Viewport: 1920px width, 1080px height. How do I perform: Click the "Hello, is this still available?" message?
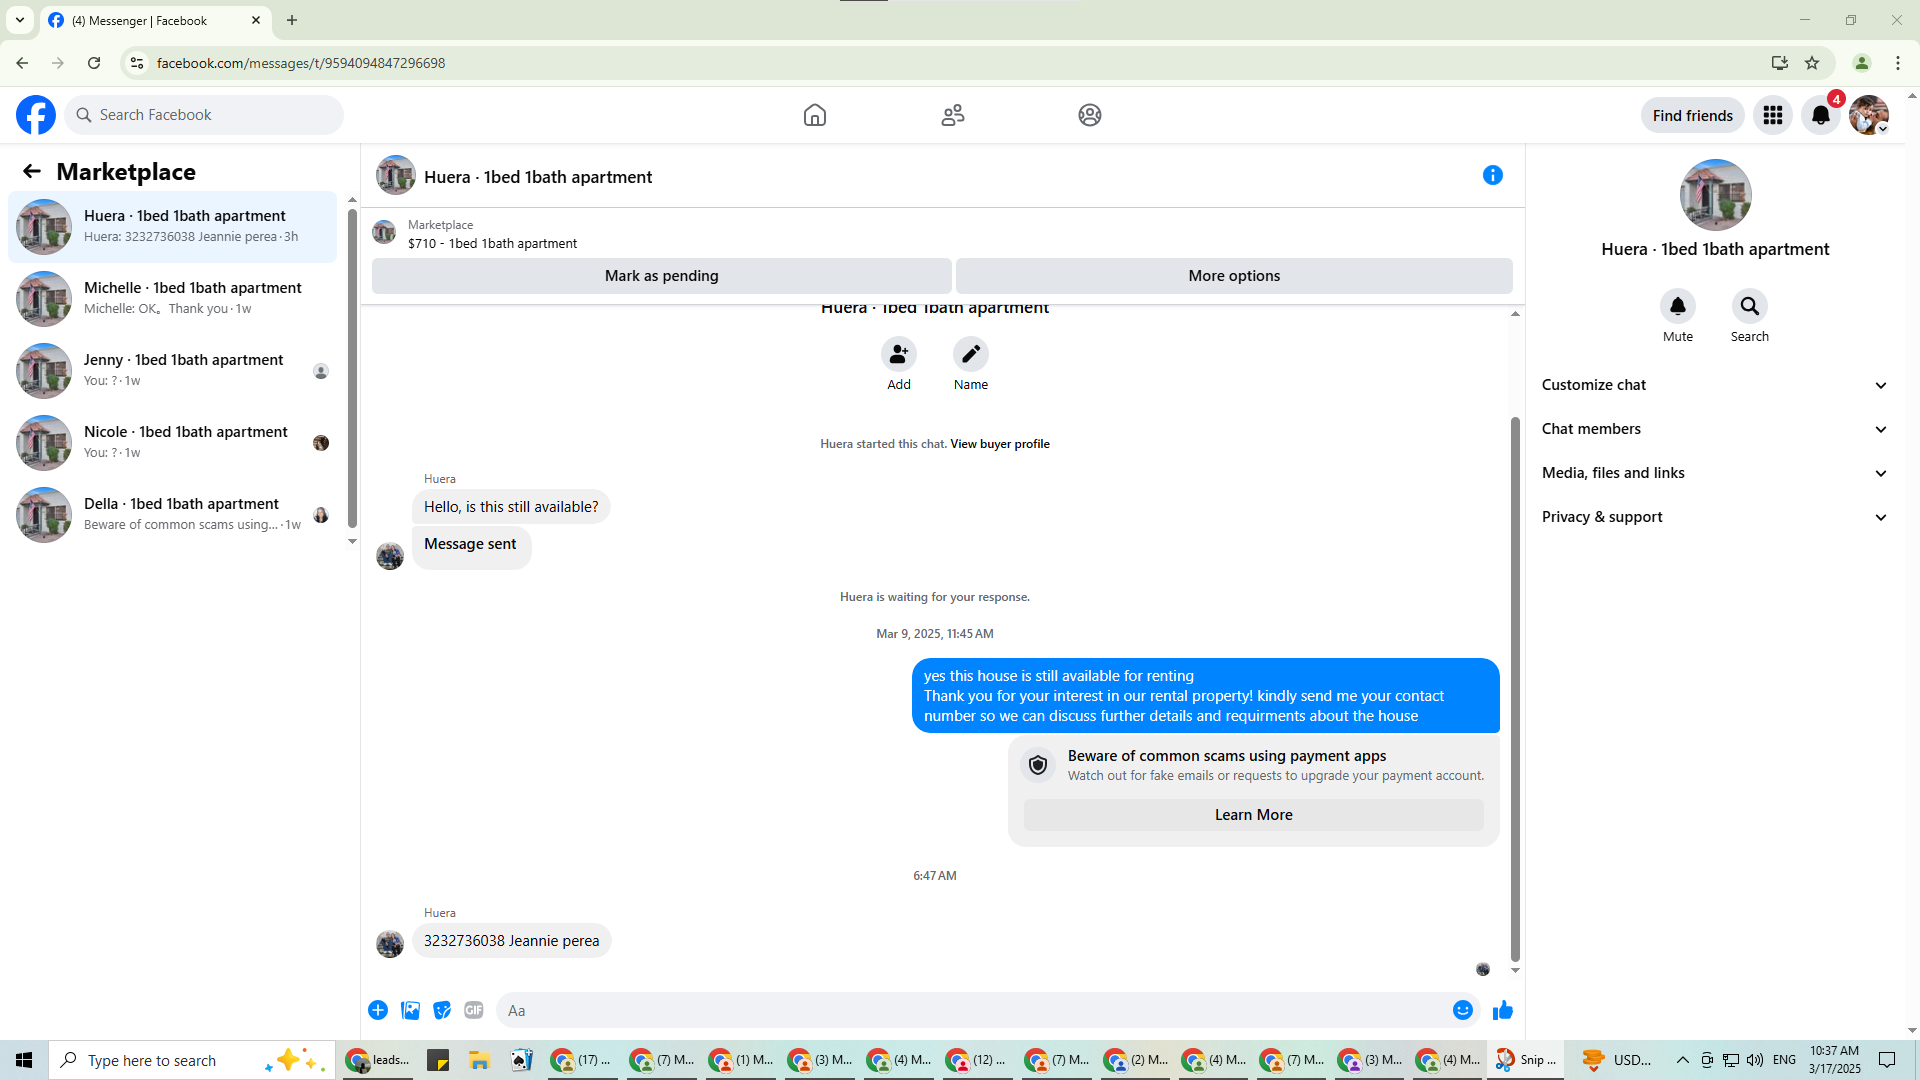click(511, 507)
